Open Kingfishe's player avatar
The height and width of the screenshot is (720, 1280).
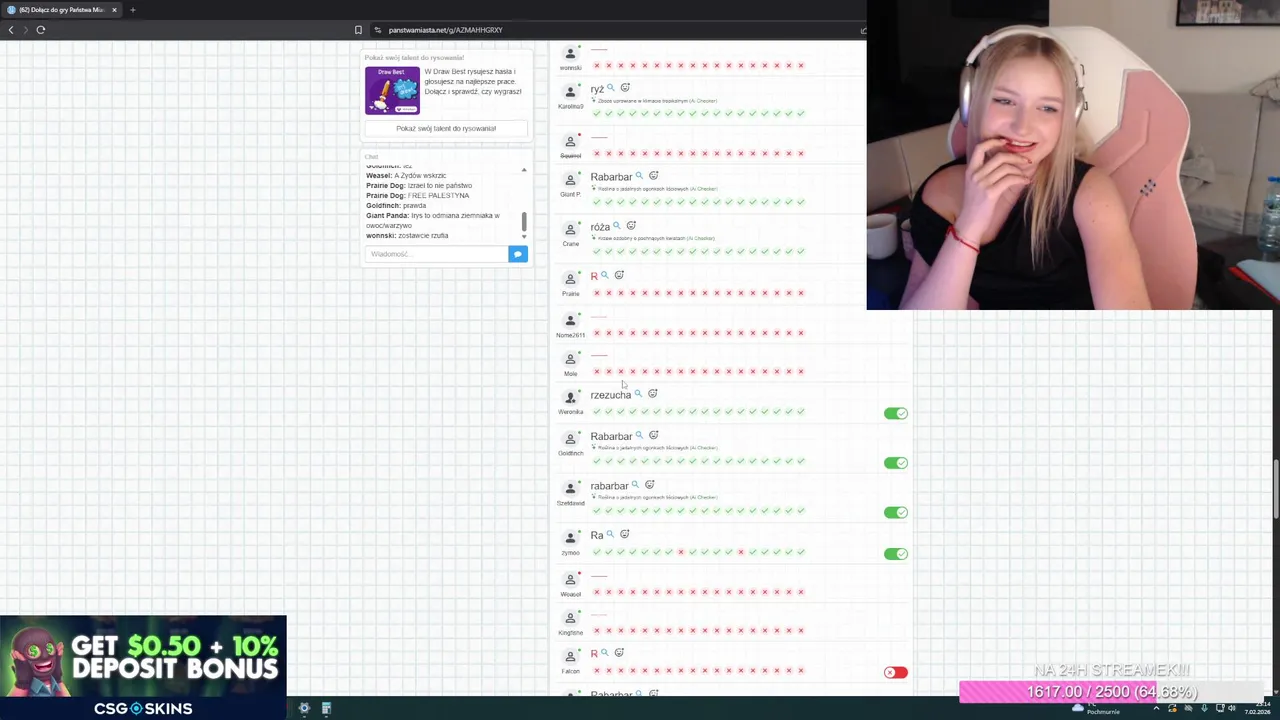coord(571,619)
